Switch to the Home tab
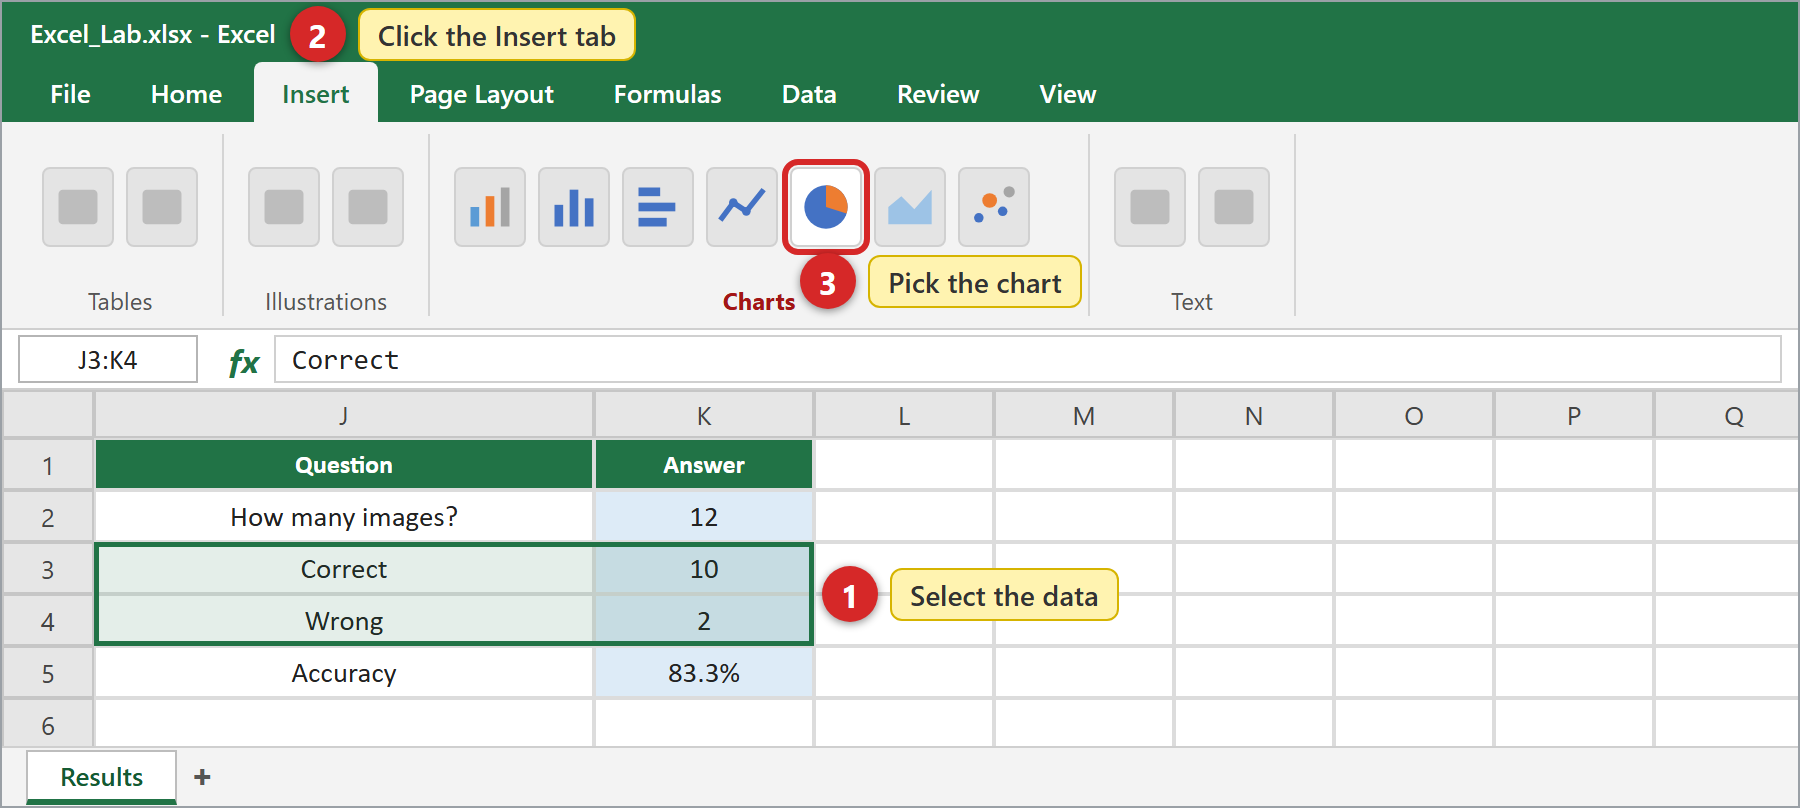1800x808 pixels. pos(186,94)
